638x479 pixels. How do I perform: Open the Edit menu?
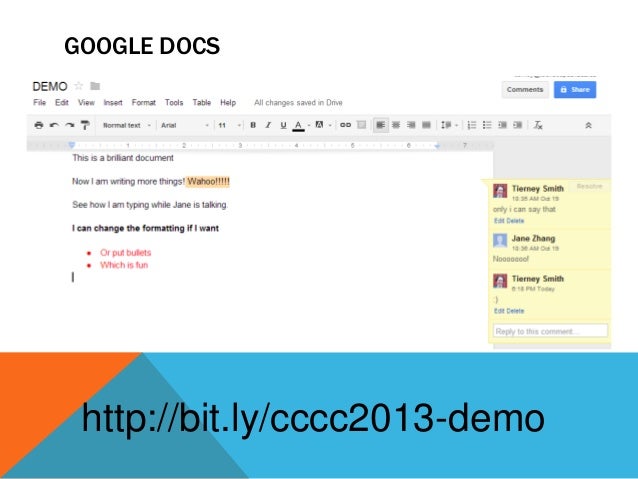[61, 103]
